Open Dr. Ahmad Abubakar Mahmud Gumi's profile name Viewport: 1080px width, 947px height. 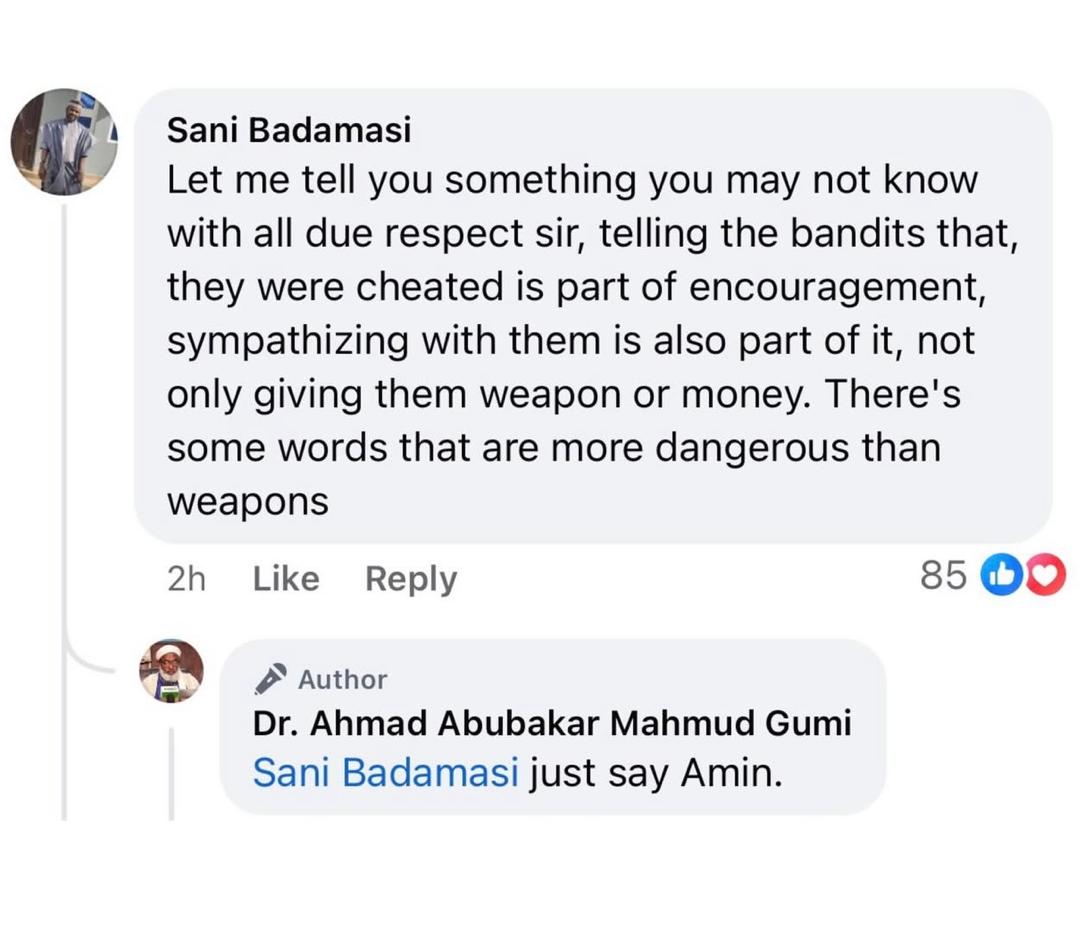click(x=551, y=724)
